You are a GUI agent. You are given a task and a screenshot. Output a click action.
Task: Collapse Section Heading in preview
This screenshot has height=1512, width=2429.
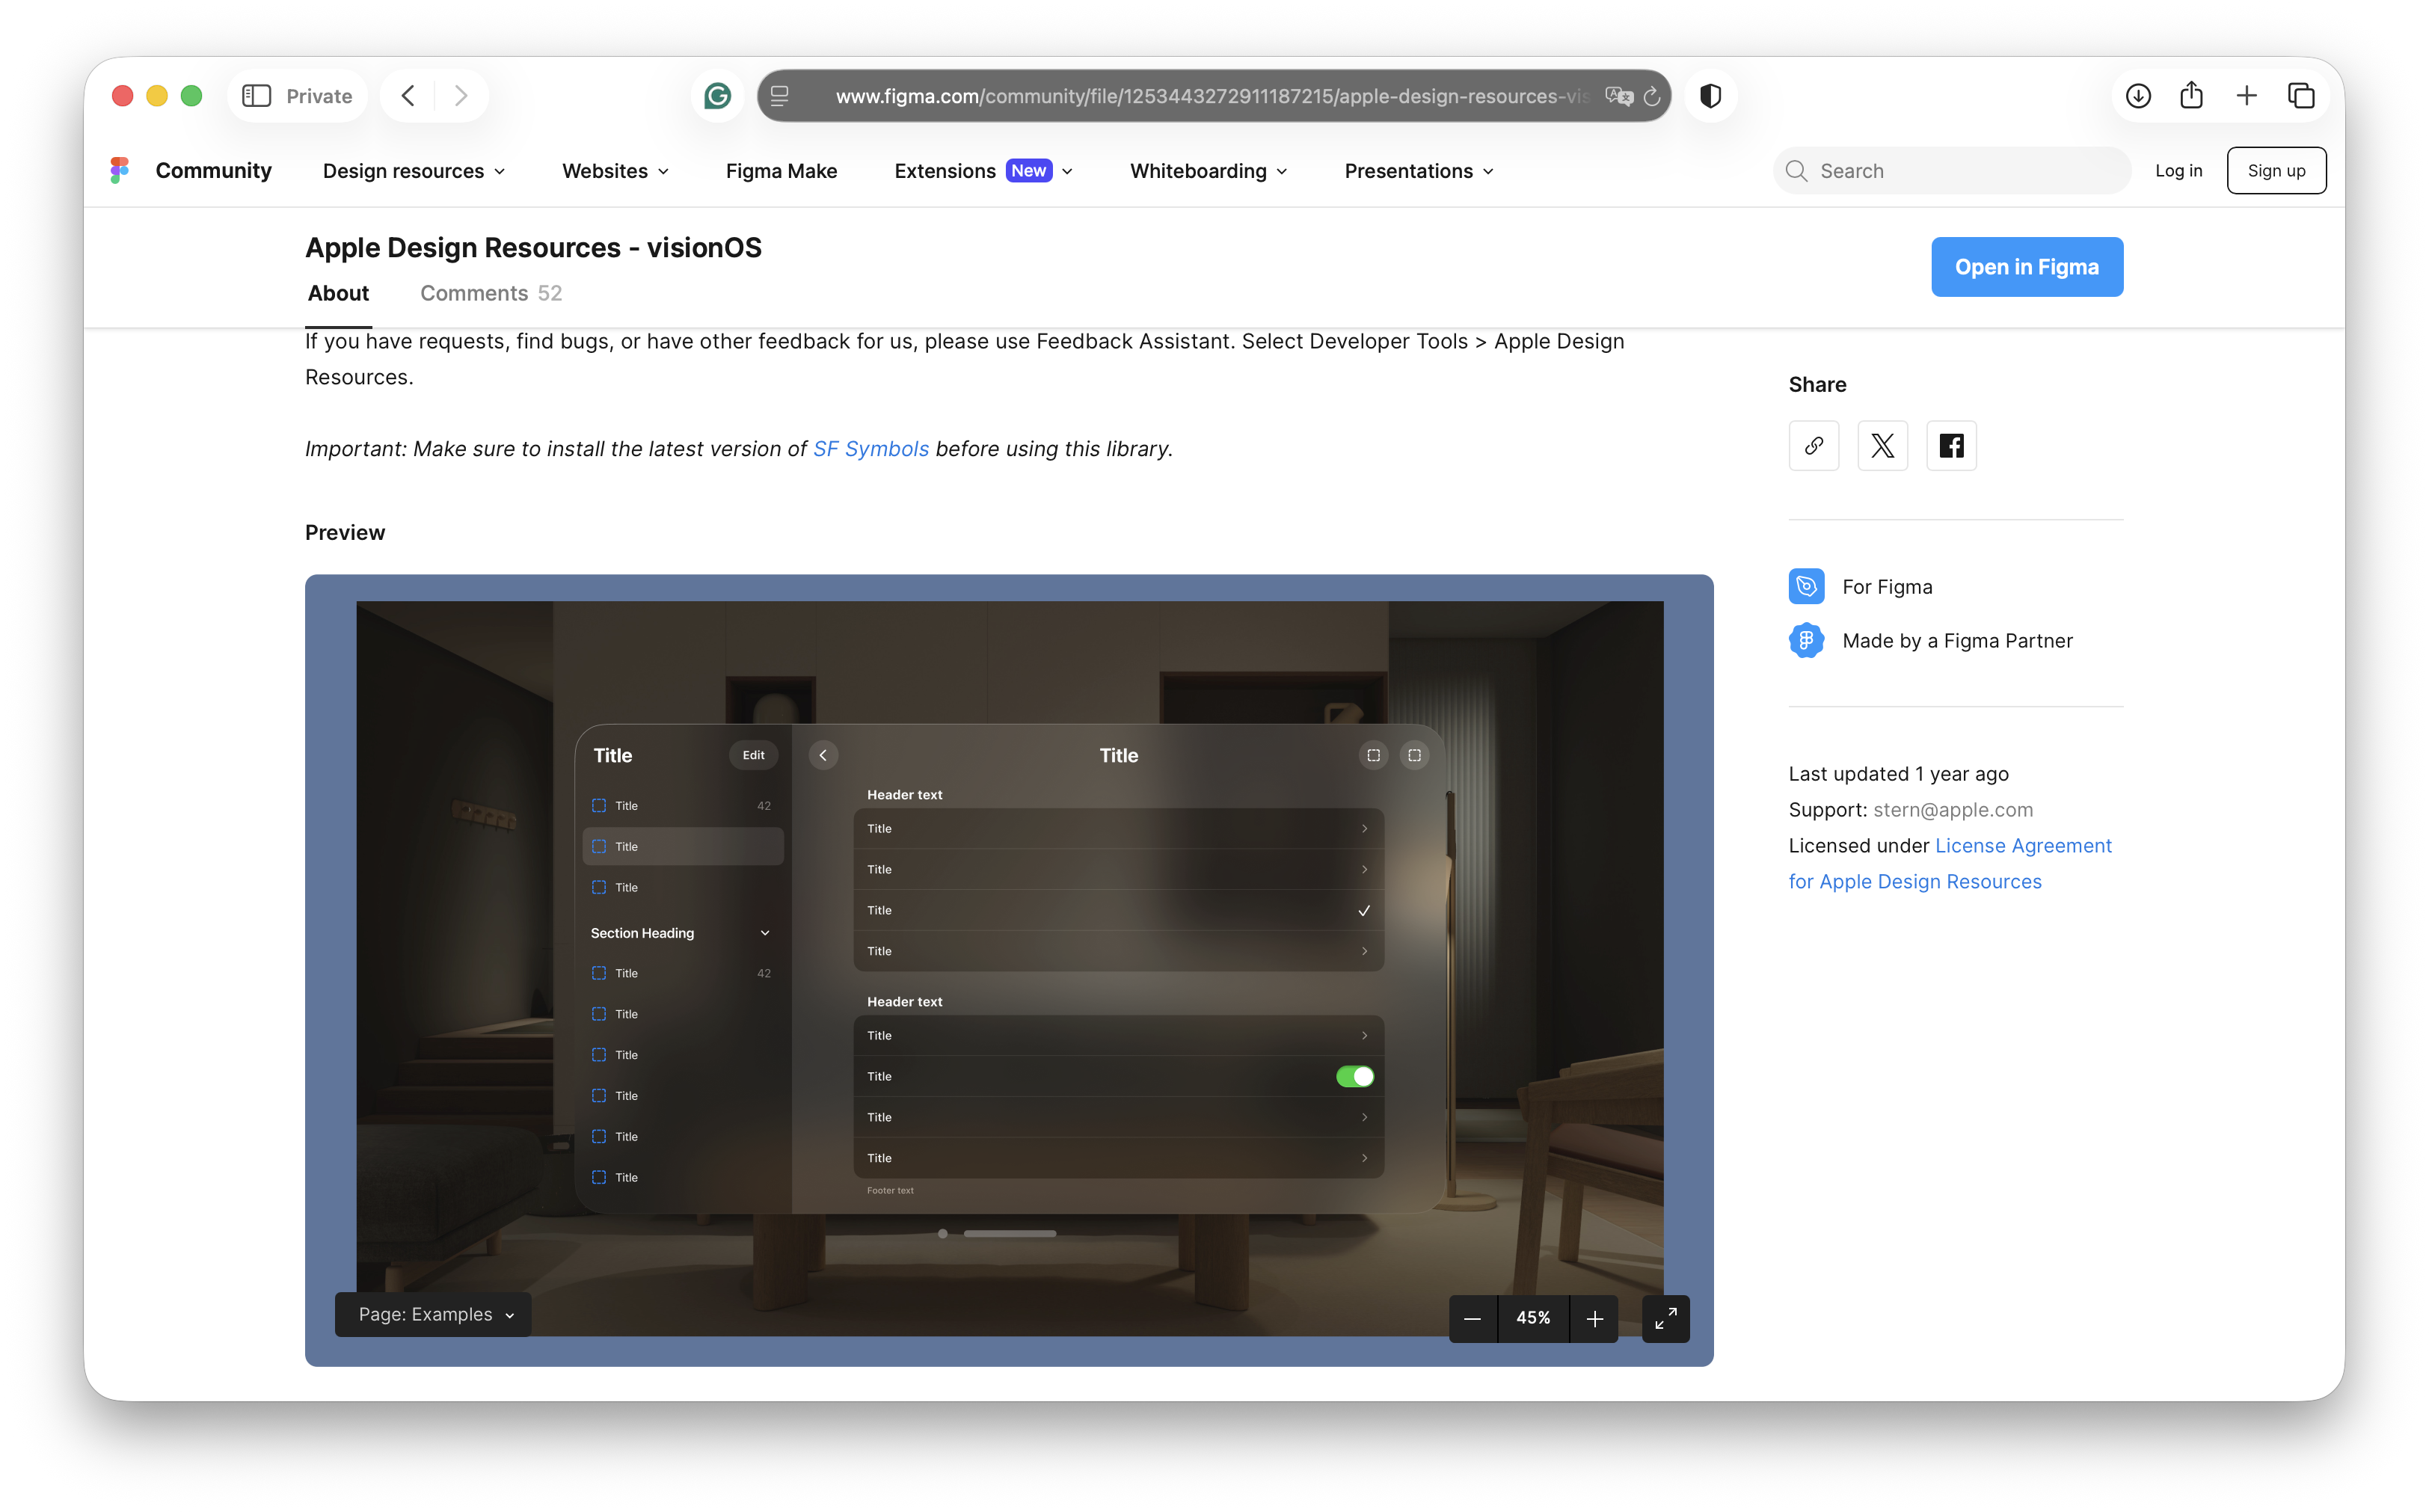coord(766,934)
